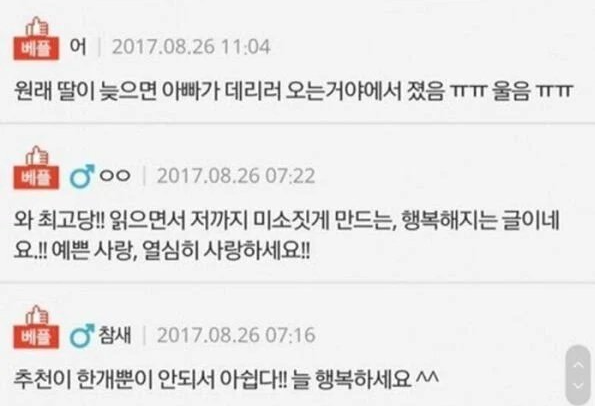Click the male gender symbol beside ㅇㅇ

point(82,176)
